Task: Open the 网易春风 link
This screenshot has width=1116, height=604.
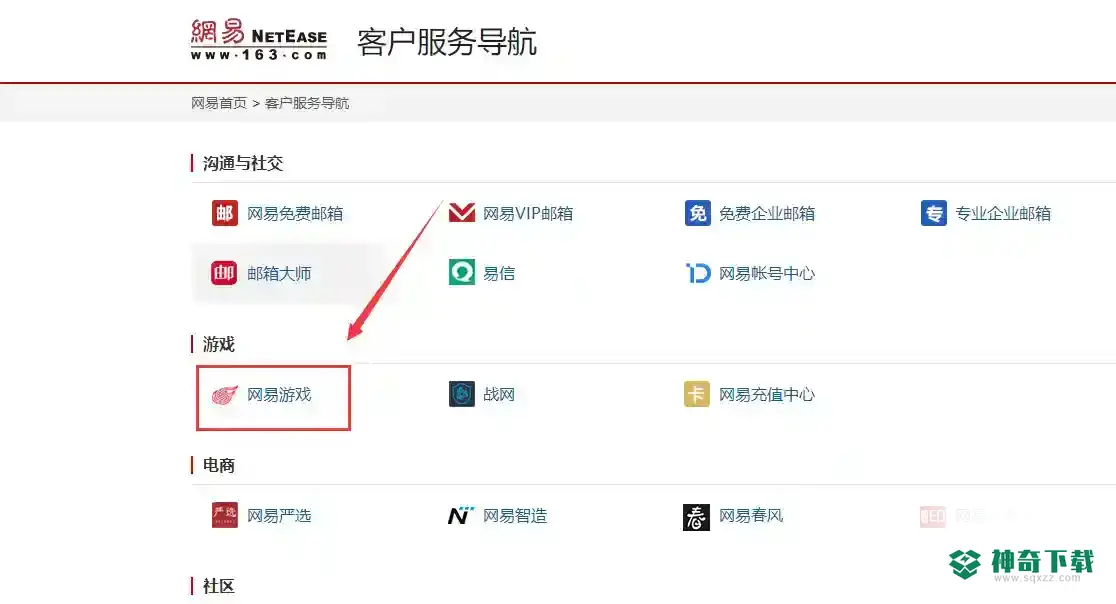Action: [x=751, y=515]
